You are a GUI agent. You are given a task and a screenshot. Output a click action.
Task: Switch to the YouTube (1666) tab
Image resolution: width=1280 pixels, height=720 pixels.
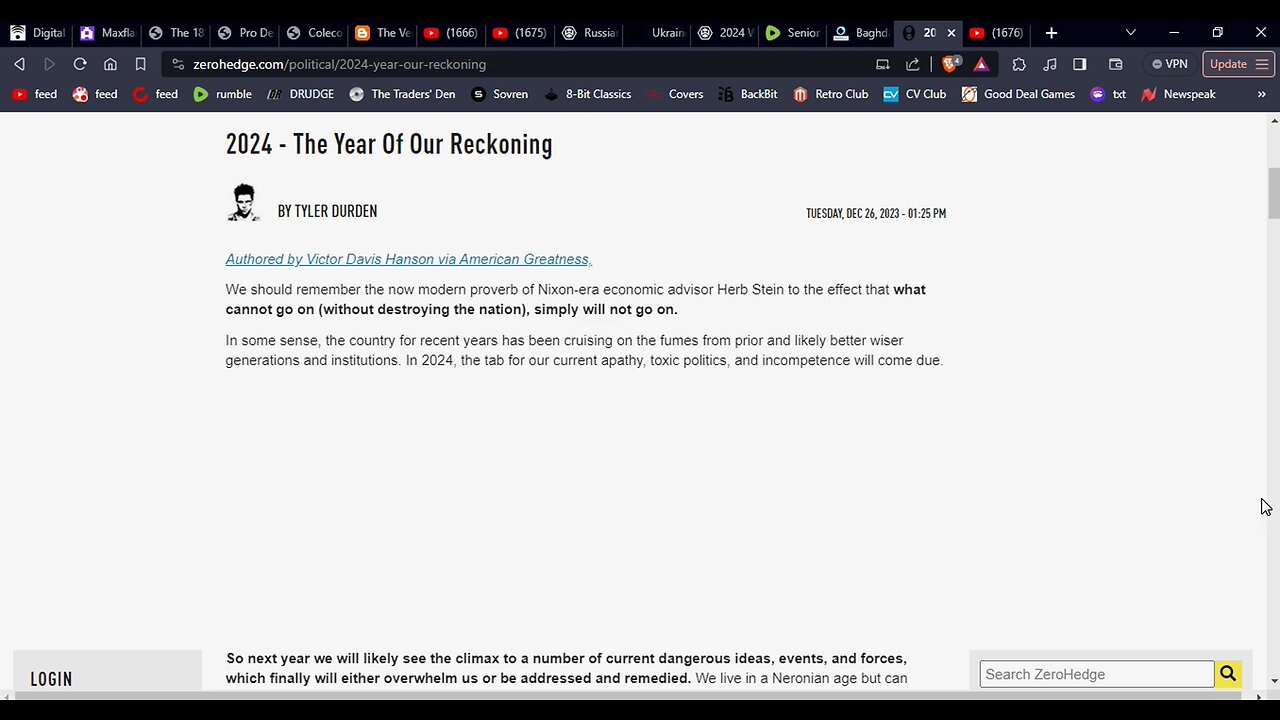(x=452, y=33)
